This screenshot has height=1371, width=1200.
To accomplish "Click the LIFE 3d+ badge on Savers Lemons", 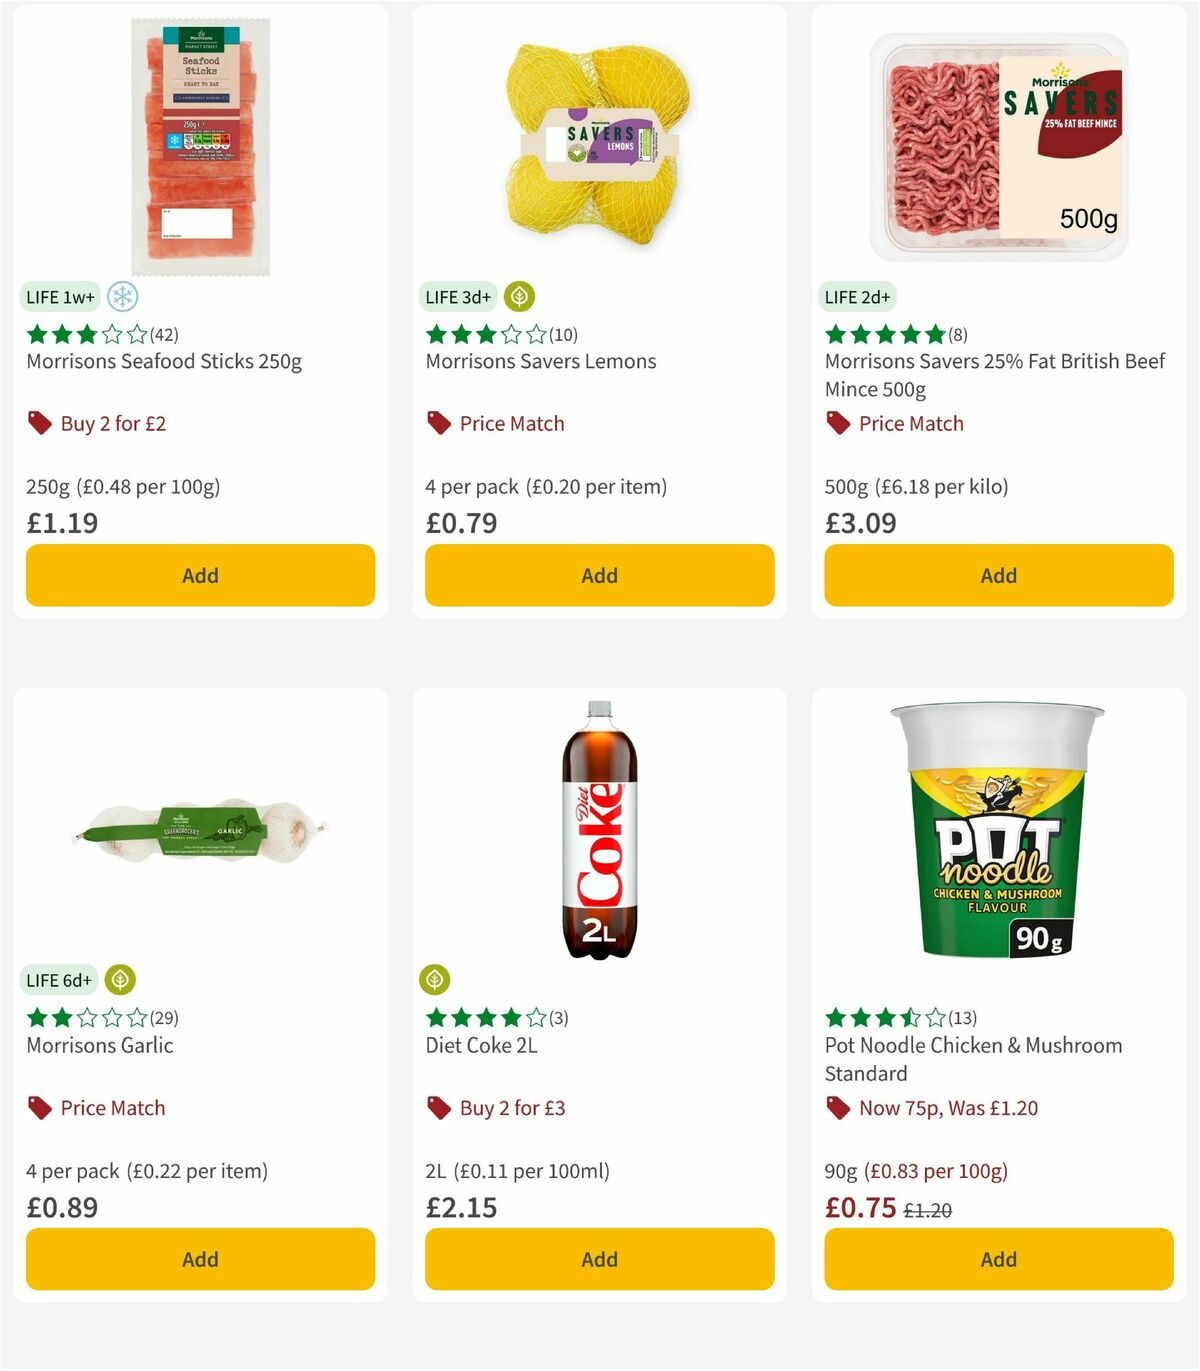I will (x=458, y=296).
